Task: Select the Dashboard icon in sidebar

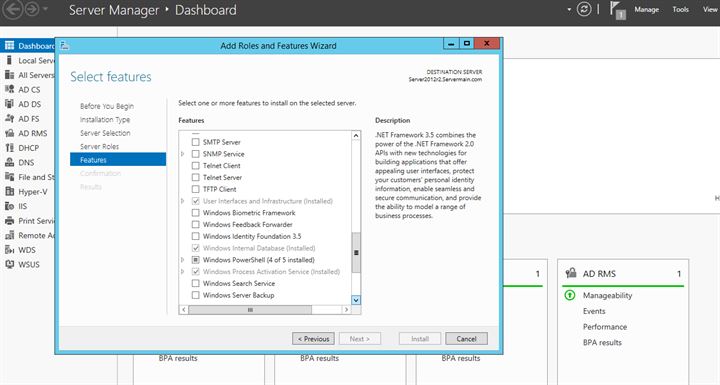Action: point(9,45)
